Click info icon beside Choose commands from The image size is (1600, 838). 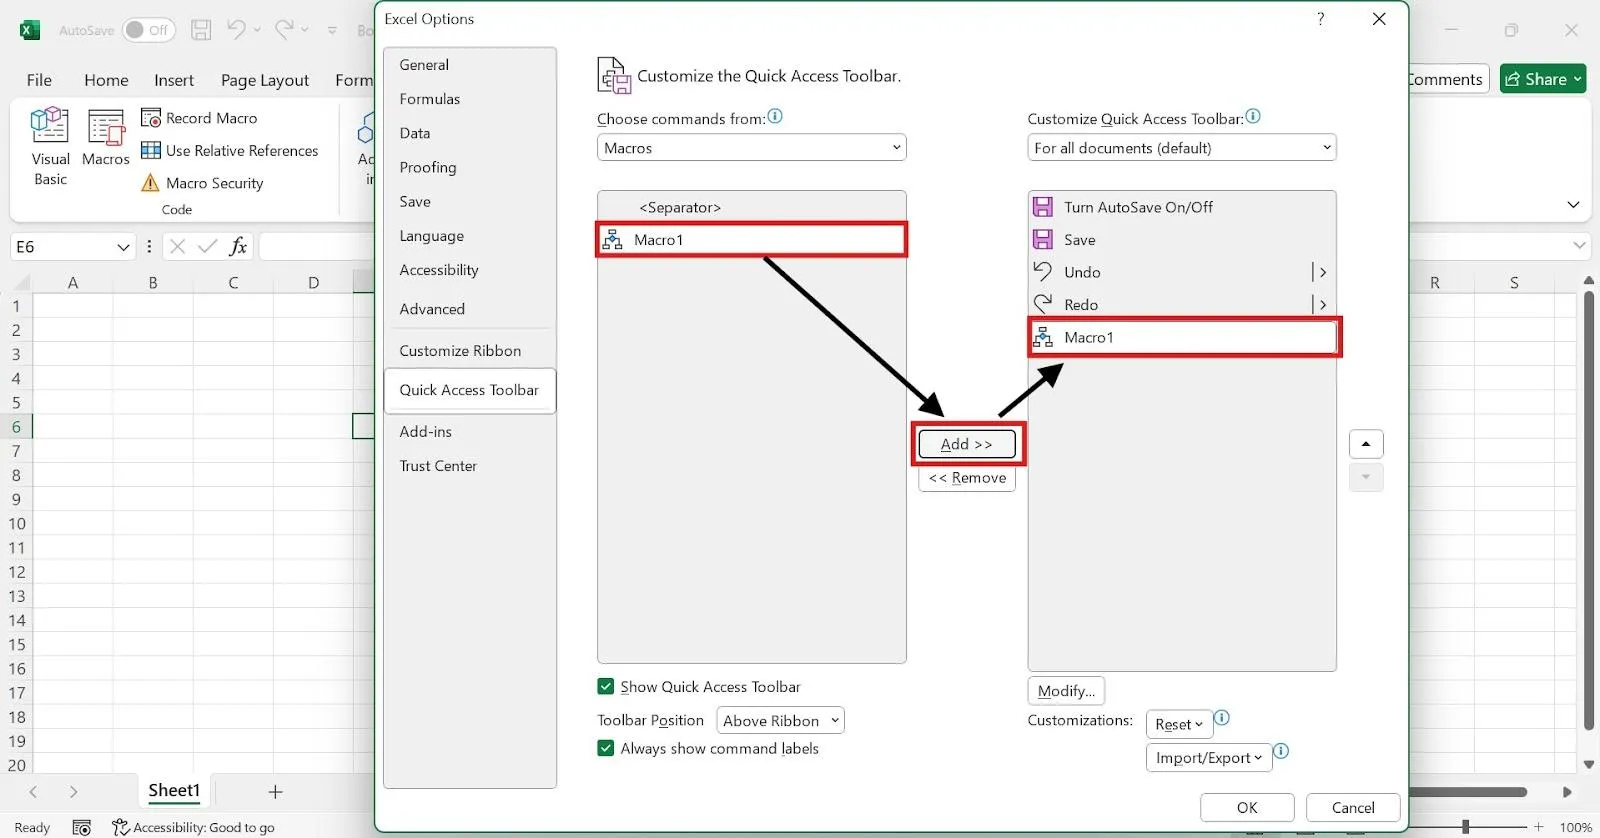point(775,117)
